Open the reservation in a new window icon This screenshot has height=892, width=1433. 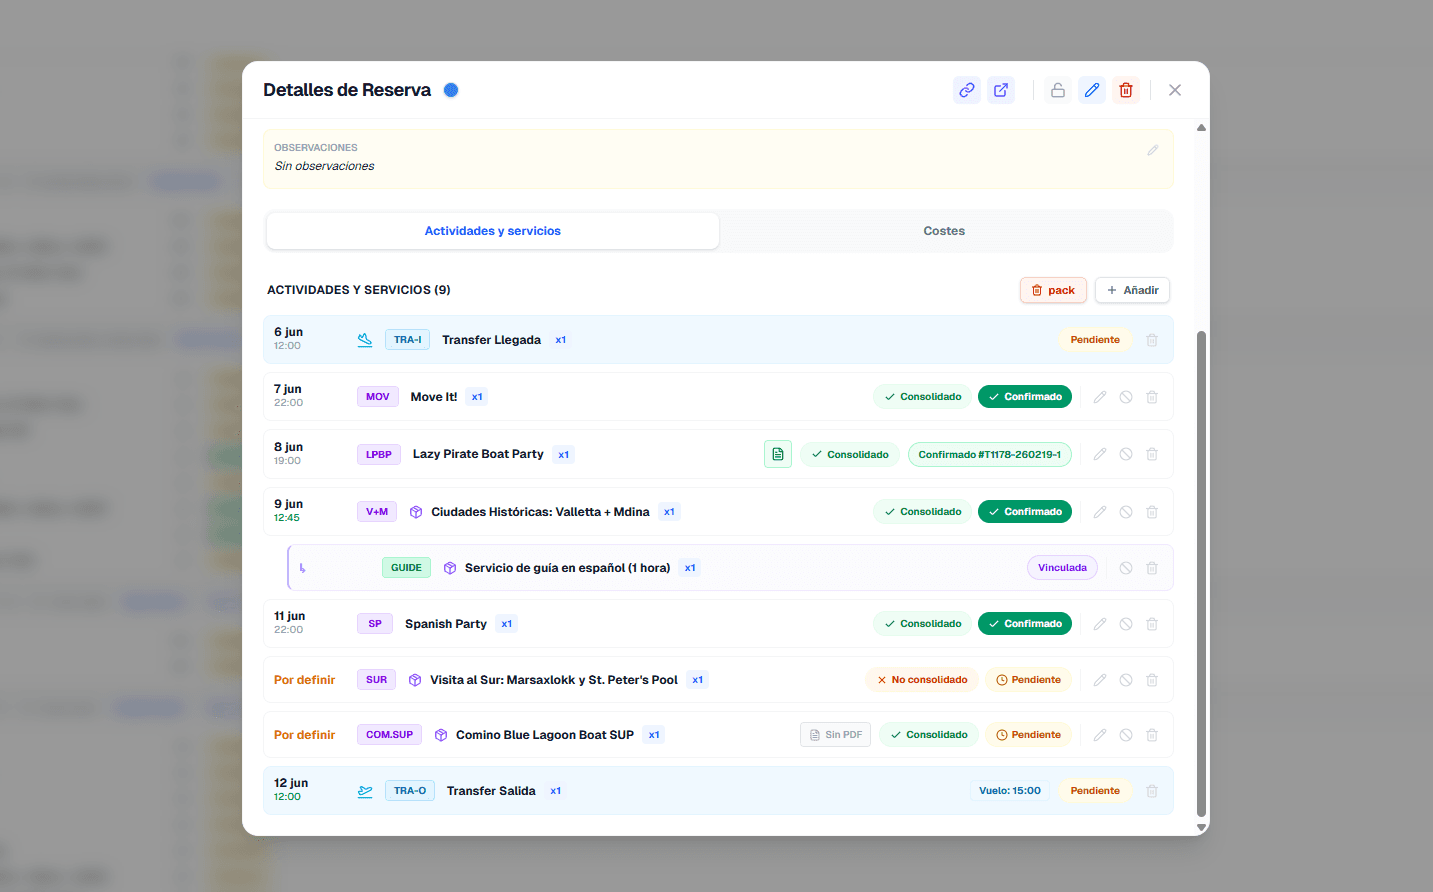click(x=1001, y=90)
